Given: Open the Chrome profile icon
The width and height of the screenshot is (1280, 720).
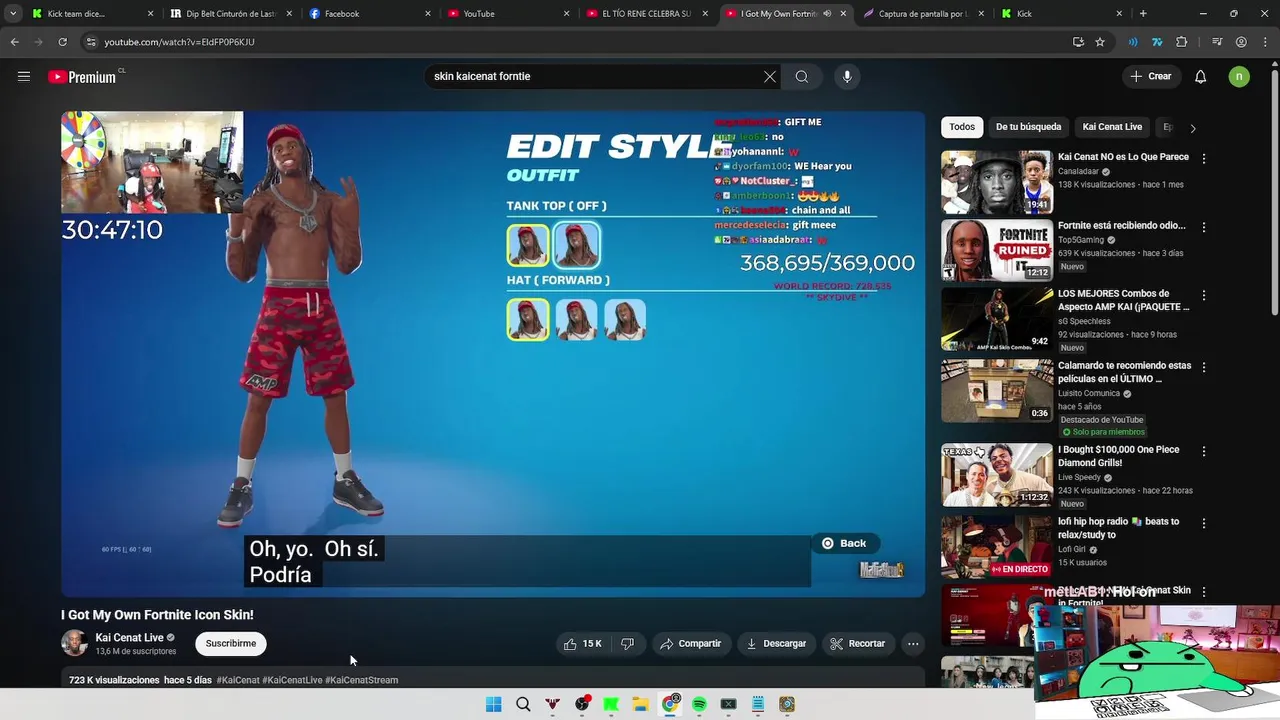Looking at the screenshot, I should pos(1241,42).
